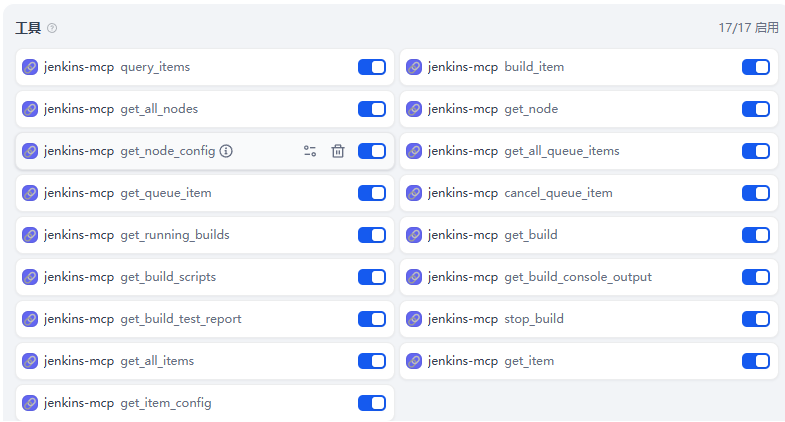785x422 pixels.
Task: Disable get_build_test_report toggle
Action: tap(372, 319)
